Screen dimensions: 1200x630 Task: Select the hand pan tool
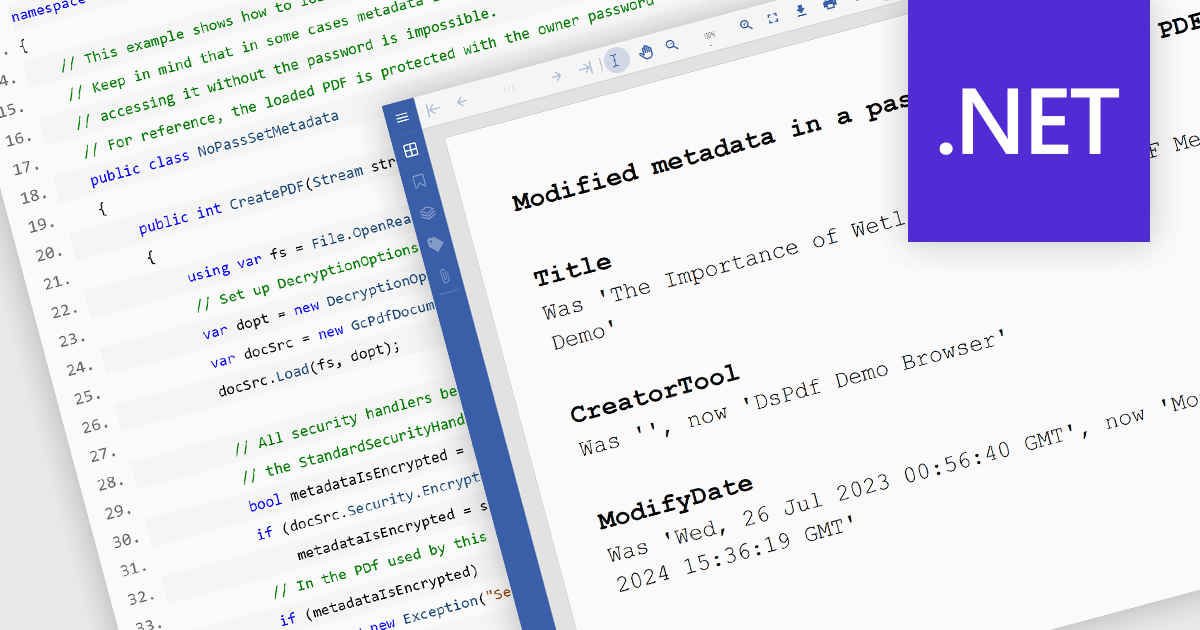(646, 54)
